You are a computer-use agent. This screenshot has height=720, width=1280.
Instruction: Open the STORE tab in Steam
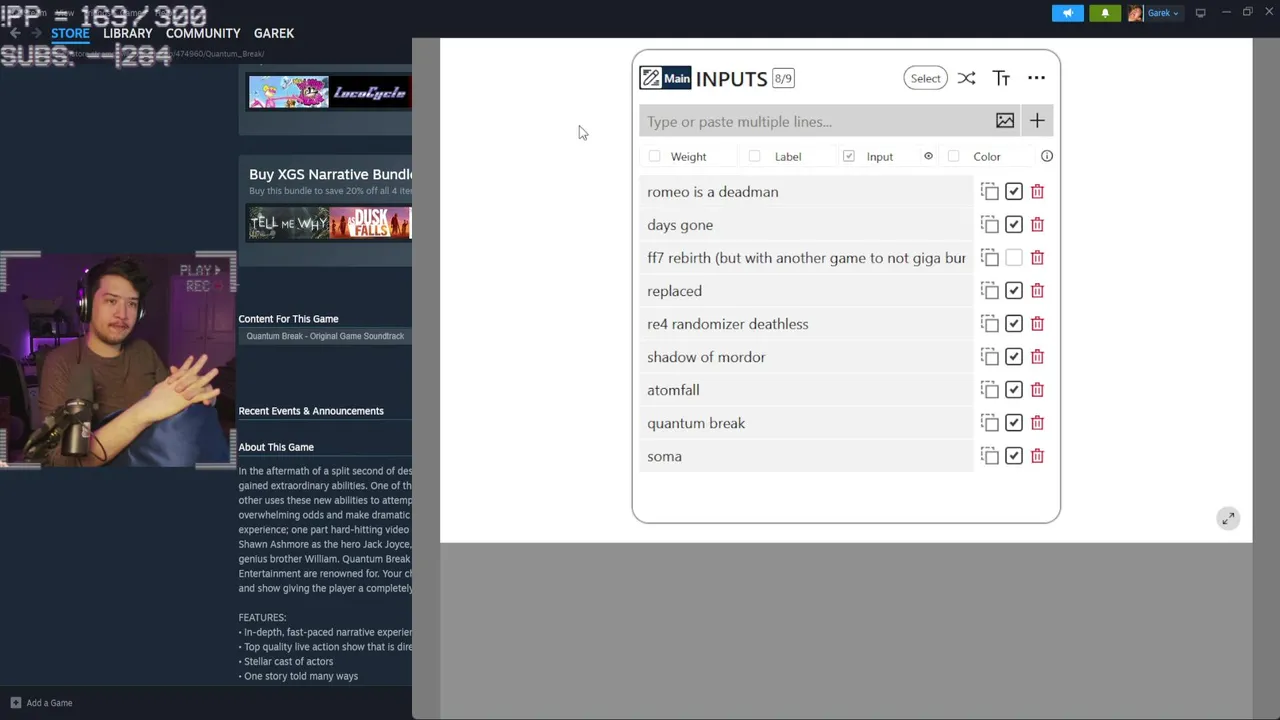[x=70, y=33]
